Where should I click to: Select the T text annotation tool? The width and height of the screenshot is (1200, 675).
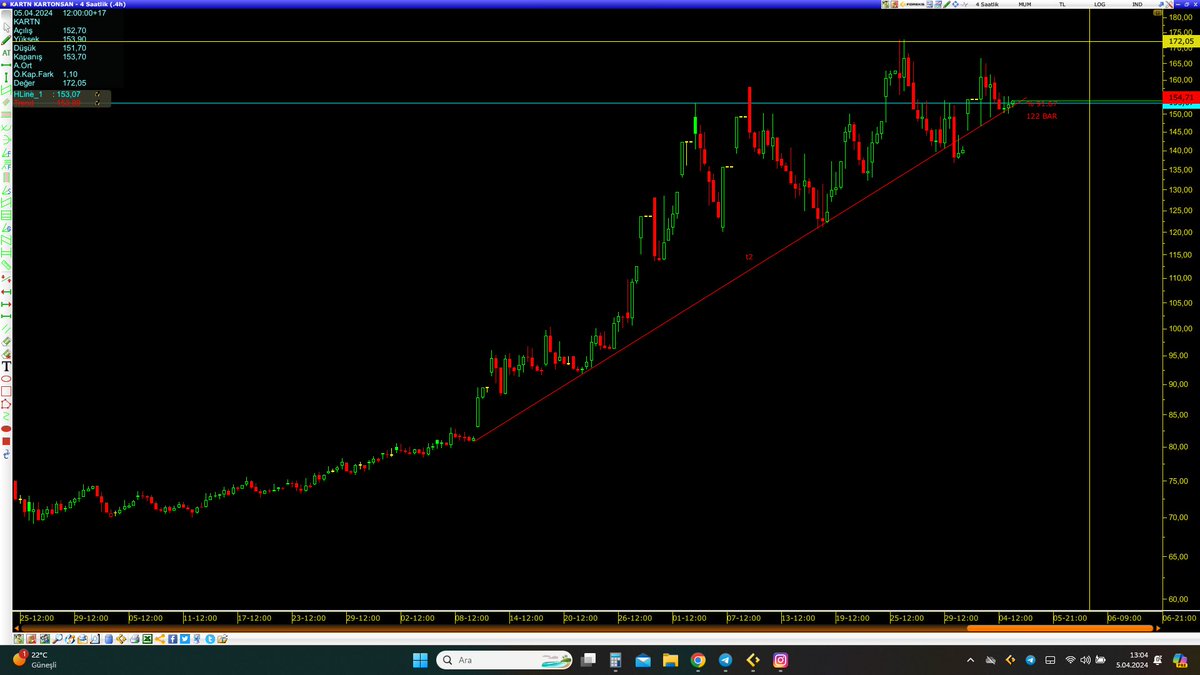6,366
